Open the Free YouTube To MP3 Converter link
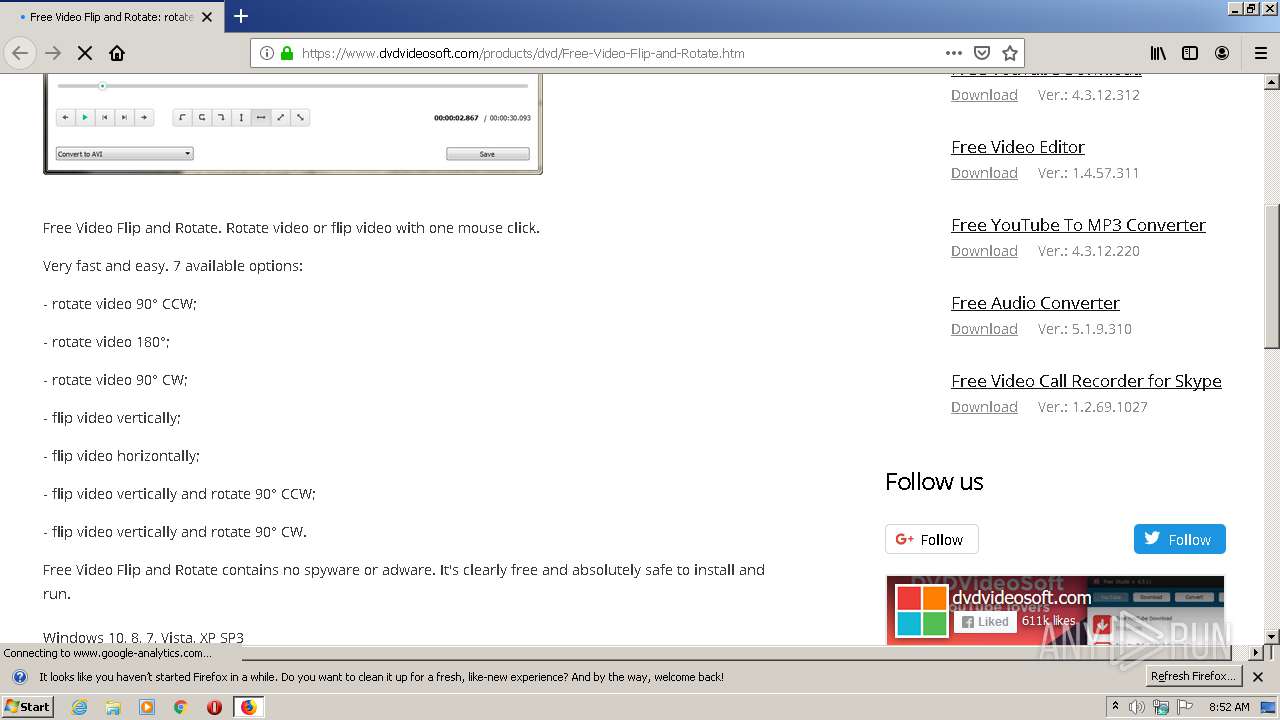 (1078, 225)
